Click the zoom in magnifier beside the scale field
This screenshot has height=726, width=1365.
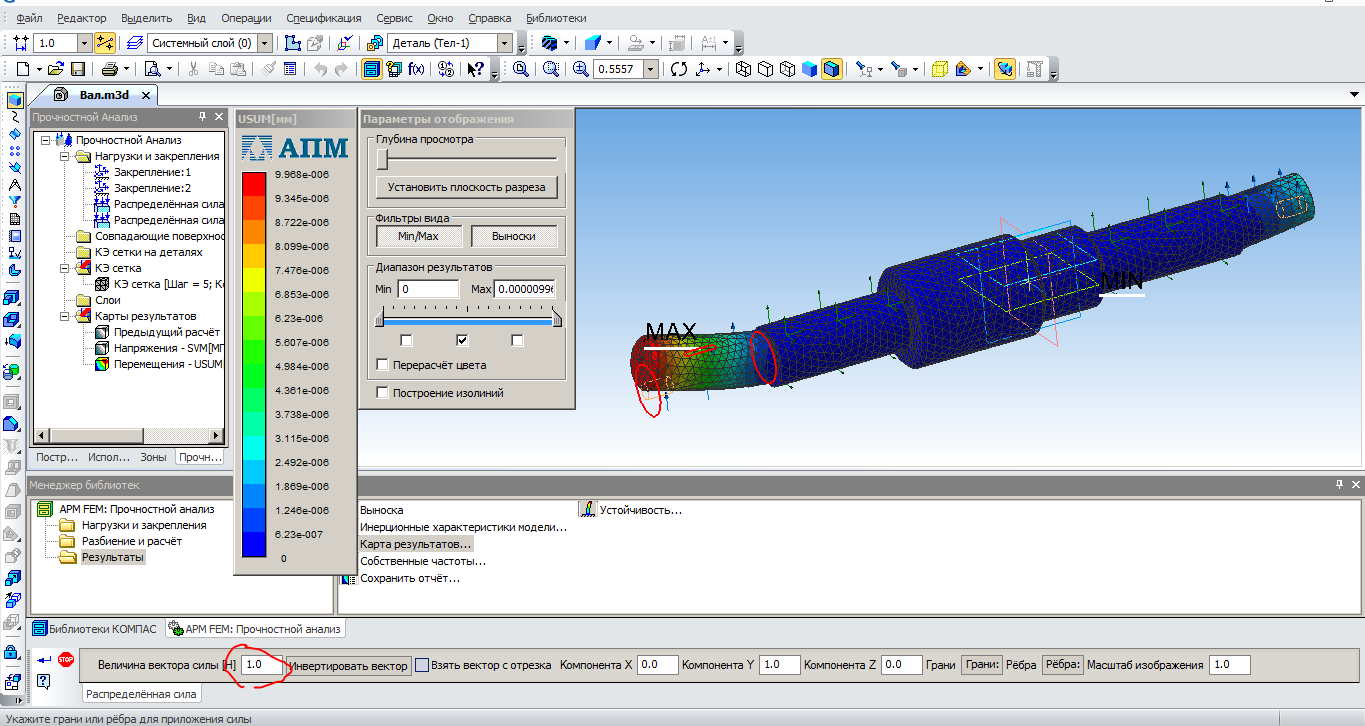click(581, 69)
